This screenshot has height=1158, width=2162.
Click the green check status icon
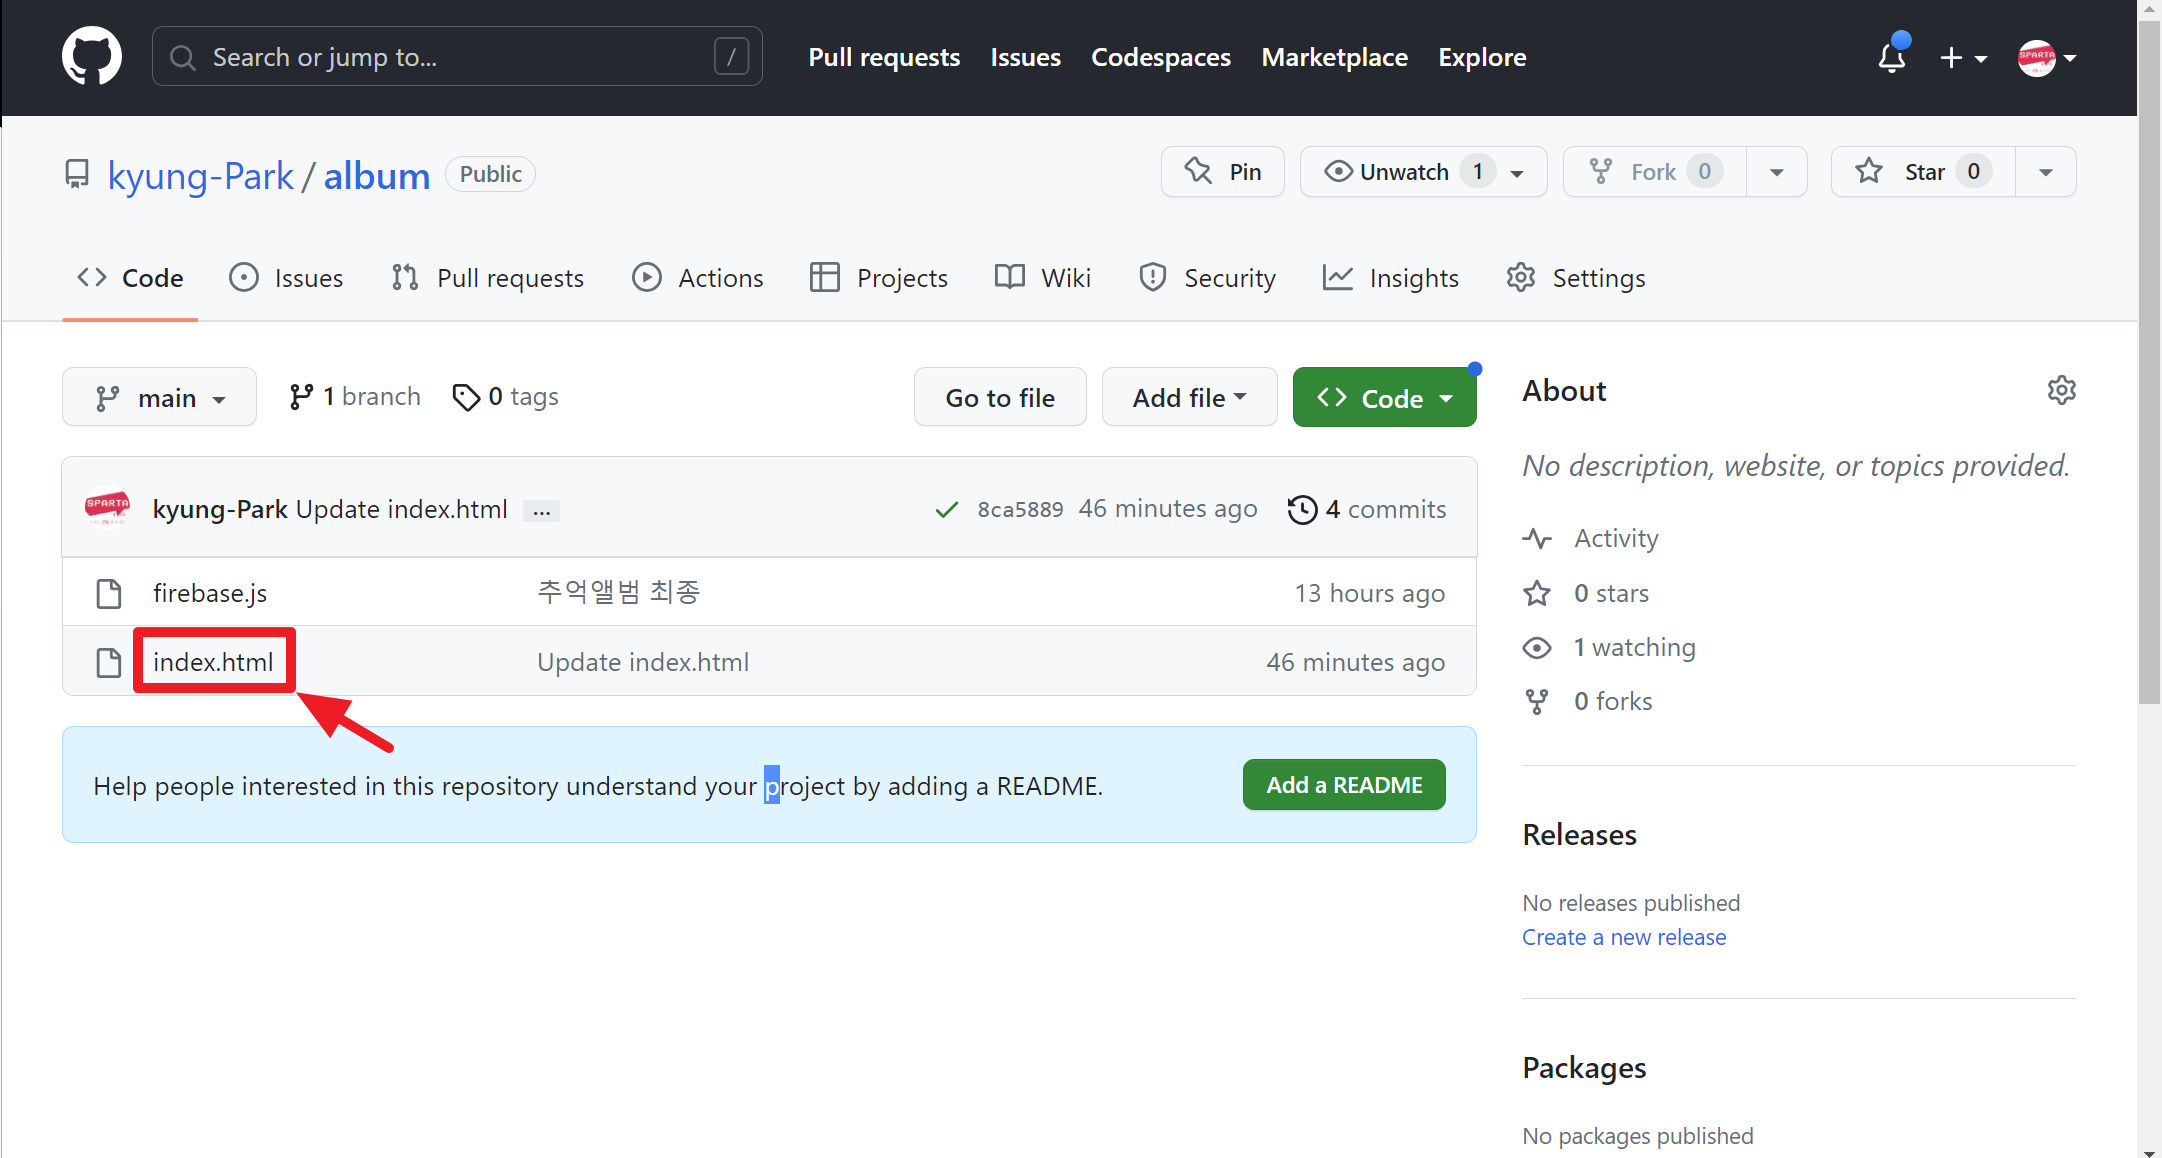[x=946, y=510]
